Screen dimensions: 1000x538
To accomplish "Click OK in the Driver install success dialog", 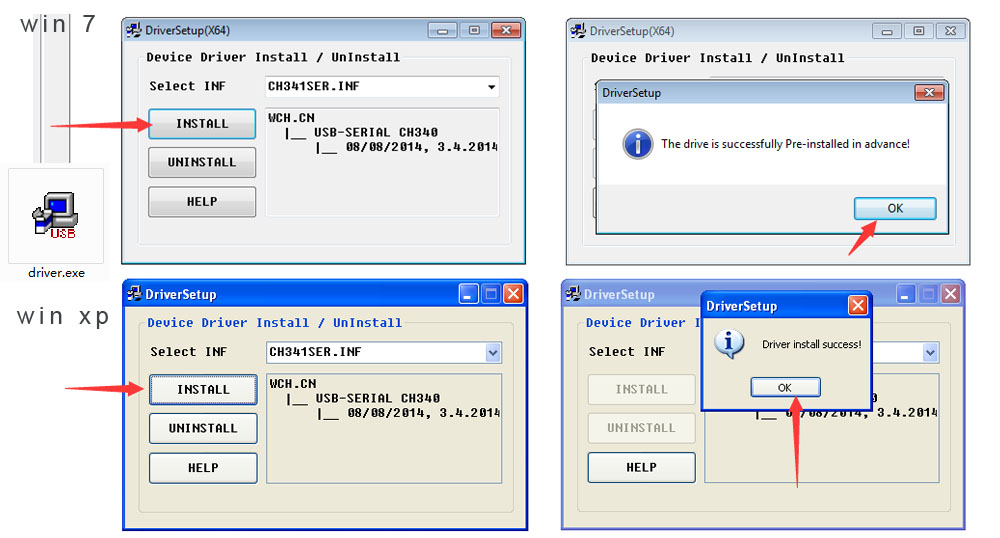I will click(x=785, y=388).
